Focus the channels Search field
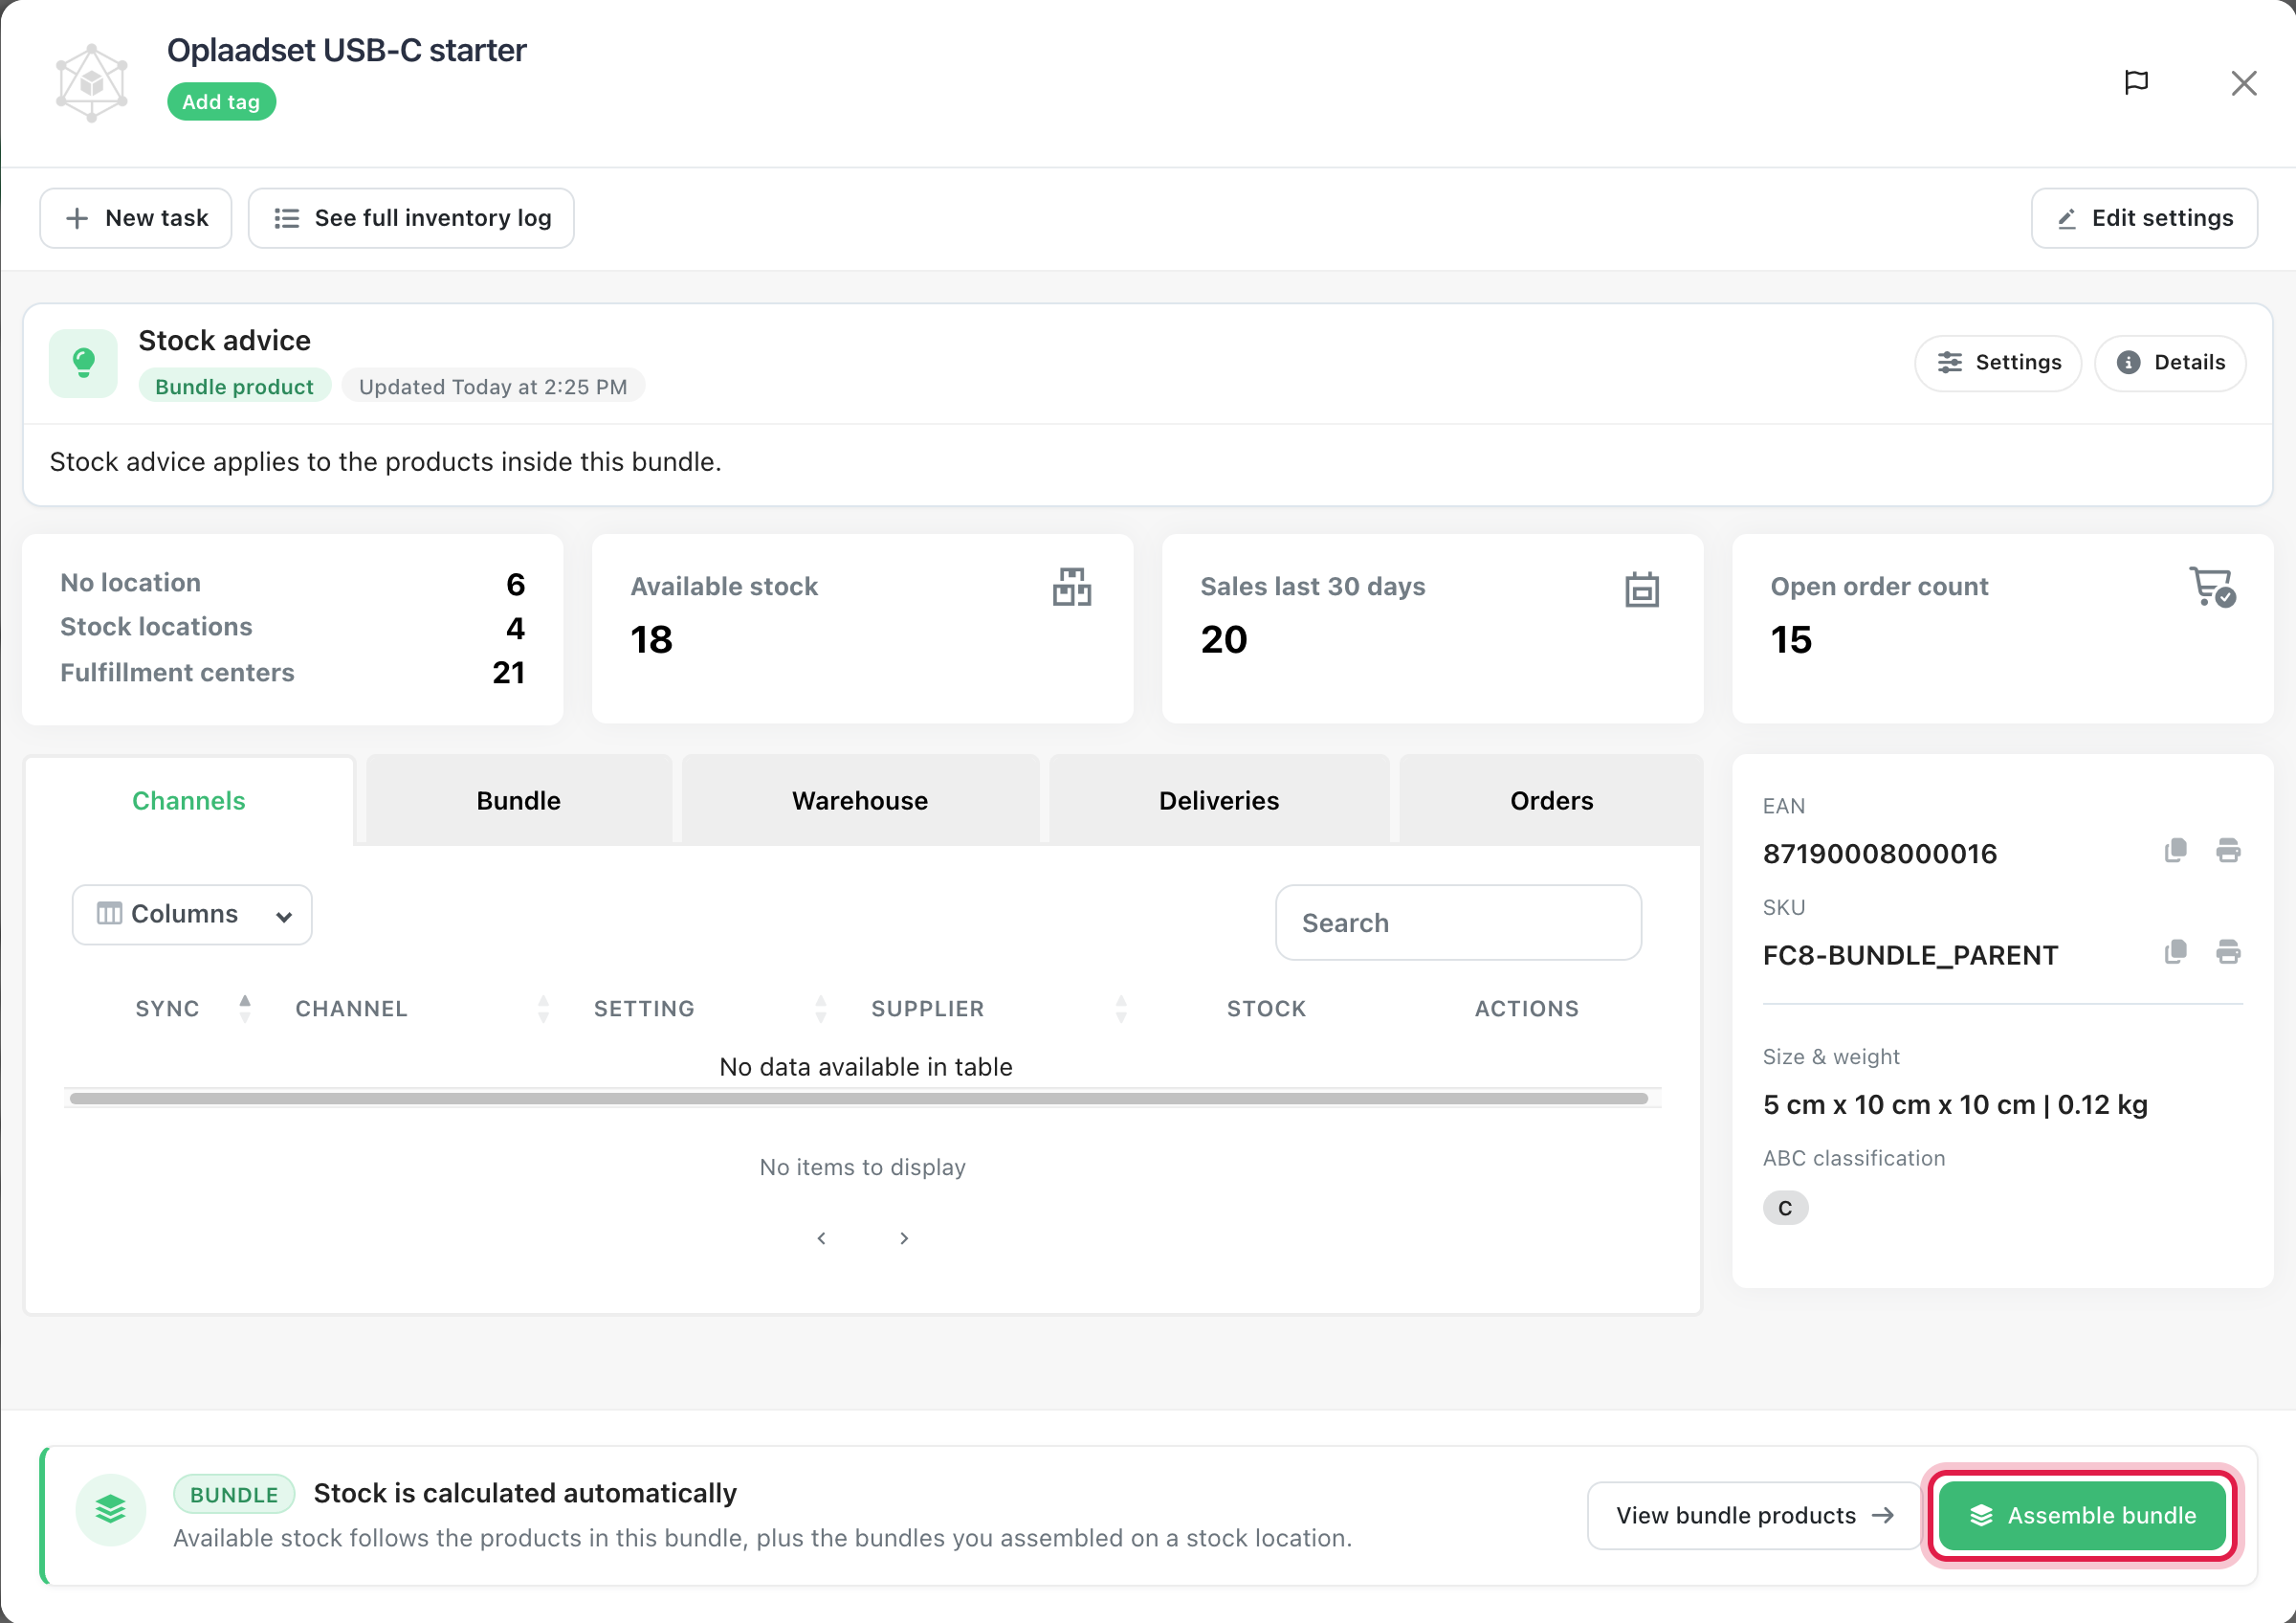2296x1623 pixels. pyautogui.click(x=1458, y=922)
